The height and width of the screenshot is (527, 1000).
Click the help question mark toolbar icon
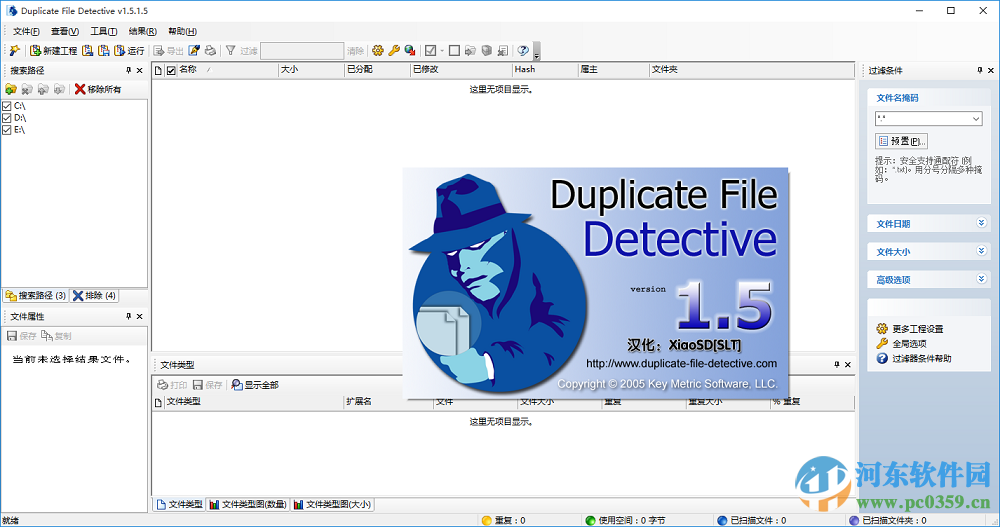523,50
